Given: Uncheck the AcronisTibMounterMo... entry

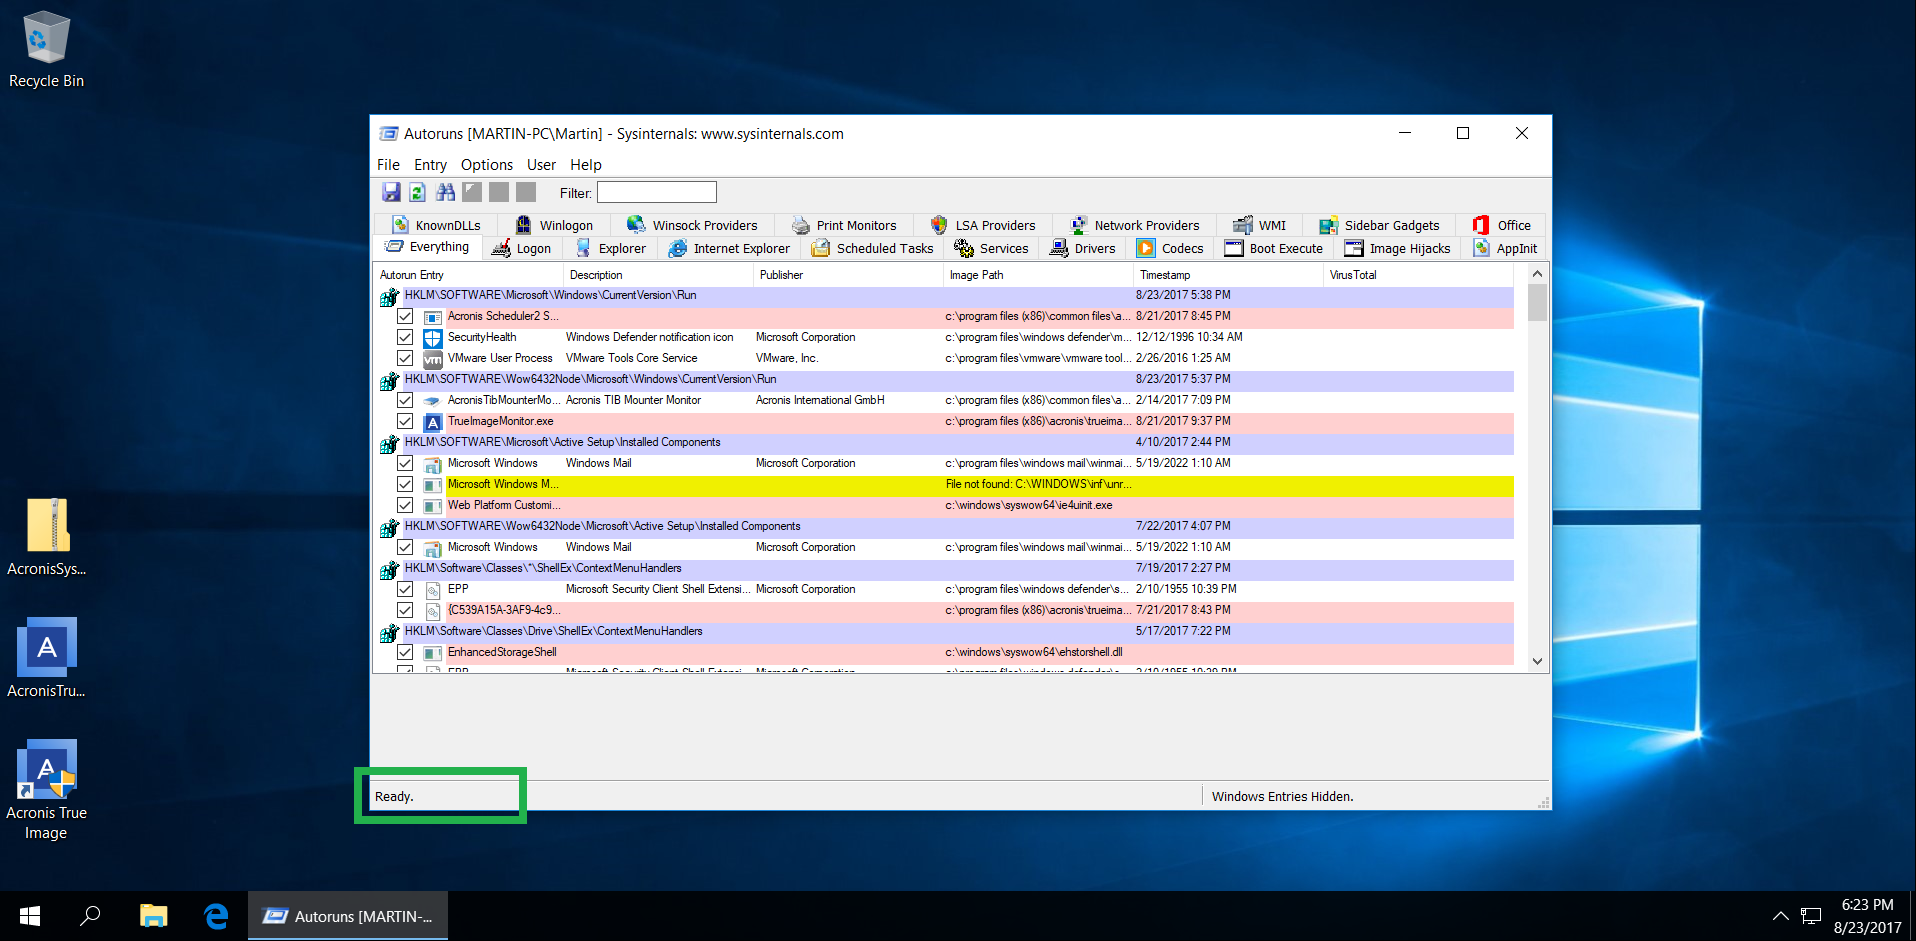Looking at the screenshot, I should click(405, 400).
